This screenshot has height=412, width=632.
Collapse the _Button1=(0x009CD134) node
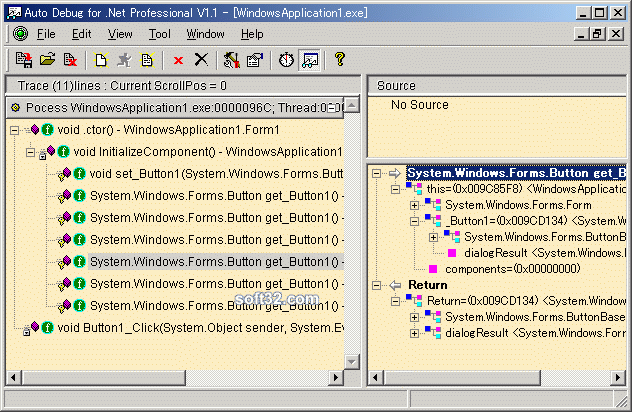[x=414, y=221]
